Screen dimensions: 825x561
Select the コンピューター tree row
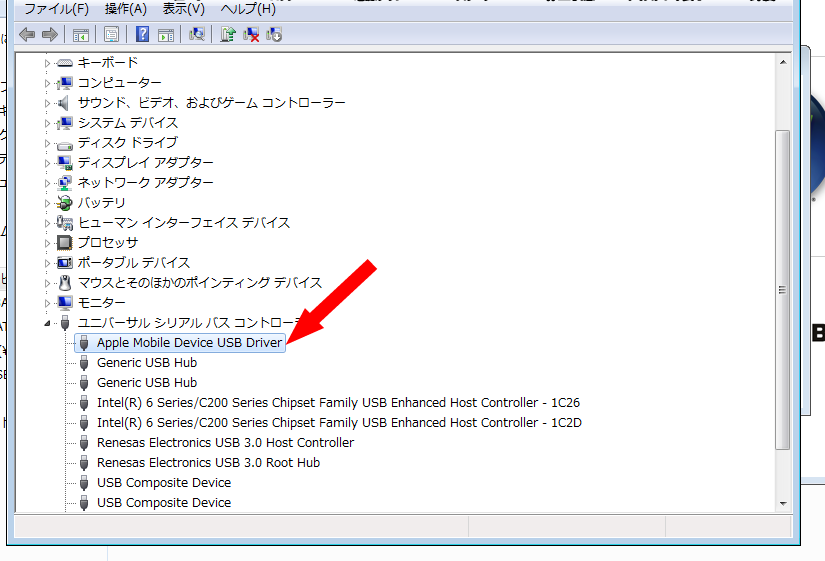point(119,83)
